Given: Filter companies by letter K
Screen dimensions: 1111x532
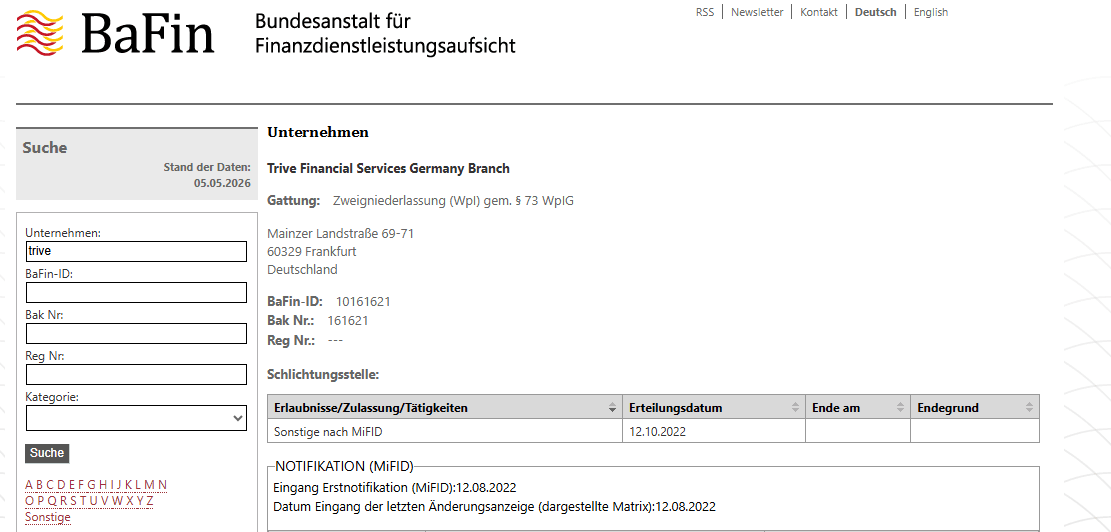Looking at the screenshot, I should coord(129,485).
